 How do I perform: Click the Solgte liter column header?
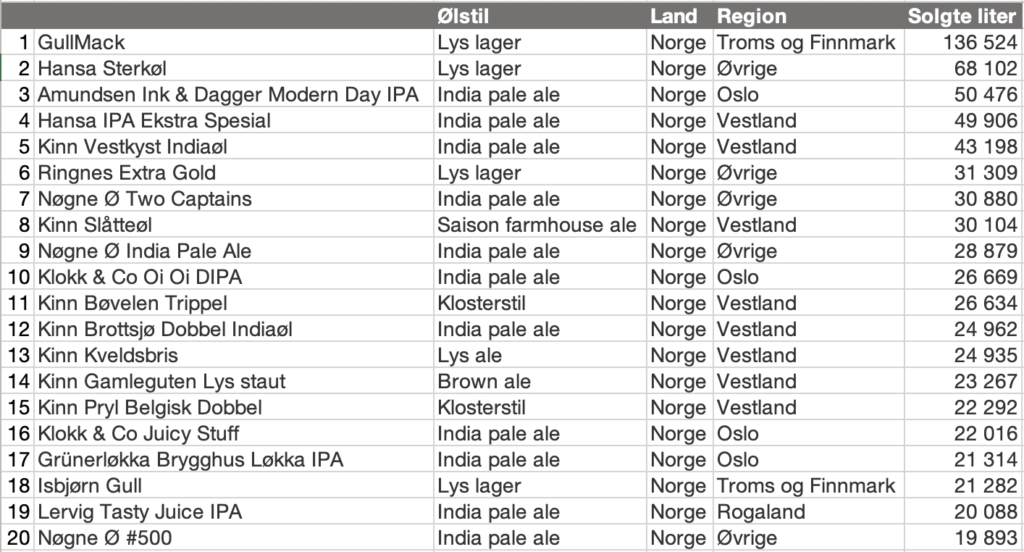pyautogui.click(x=961, y=16)
